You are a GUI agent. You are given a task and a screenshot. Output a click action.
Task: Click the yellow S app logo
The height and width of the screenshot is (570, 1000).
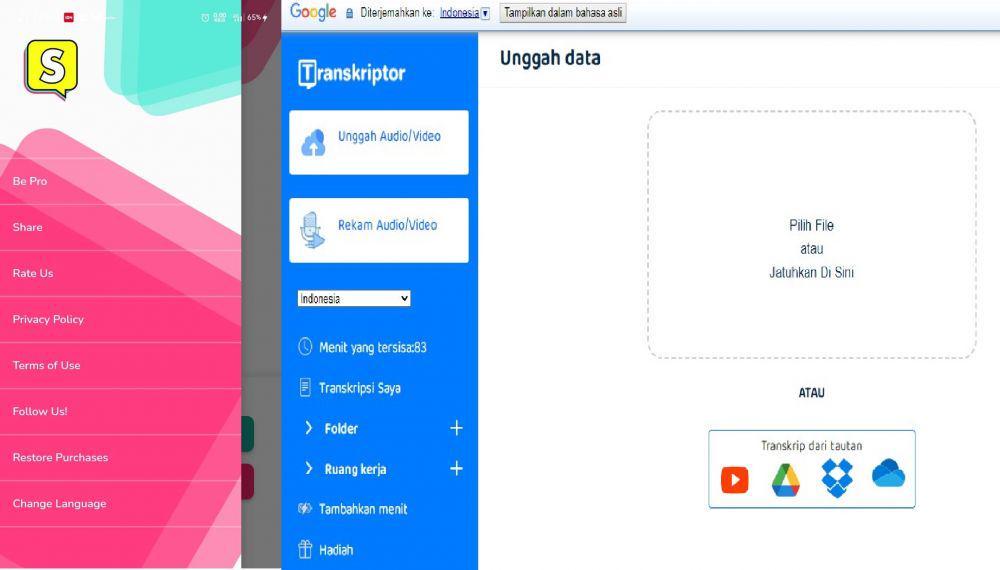click(x=52, y=69)
